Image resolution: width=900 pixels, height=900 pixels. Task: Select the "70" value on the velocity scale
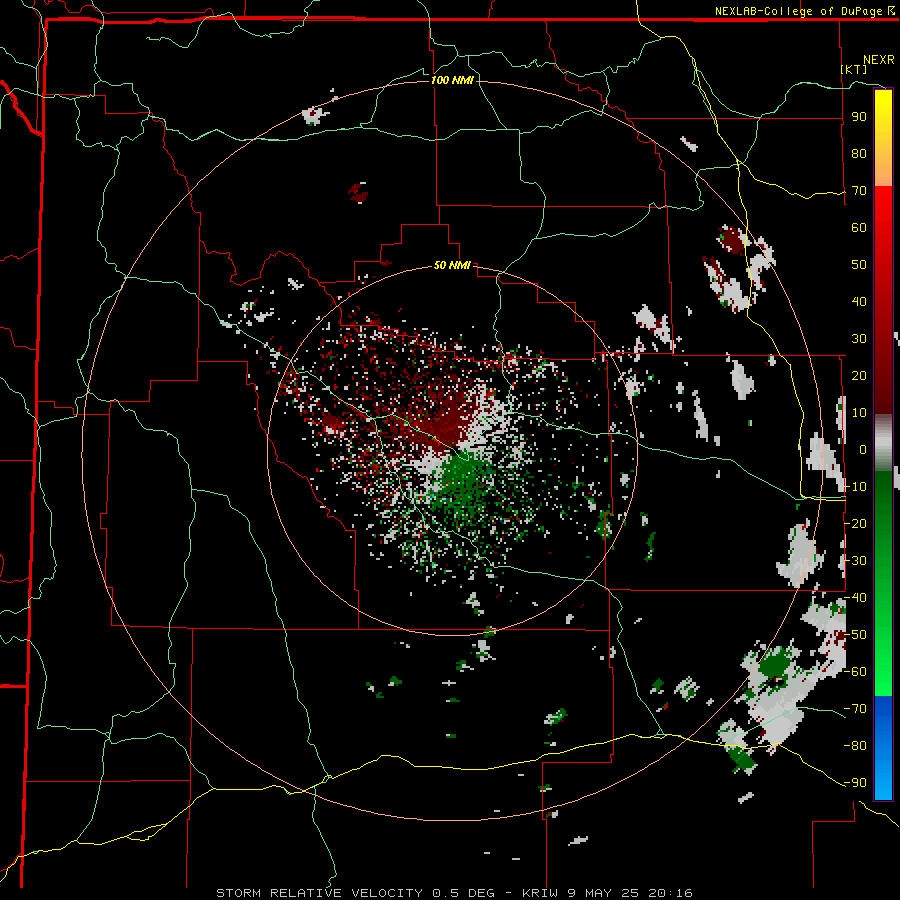point(859,191)
